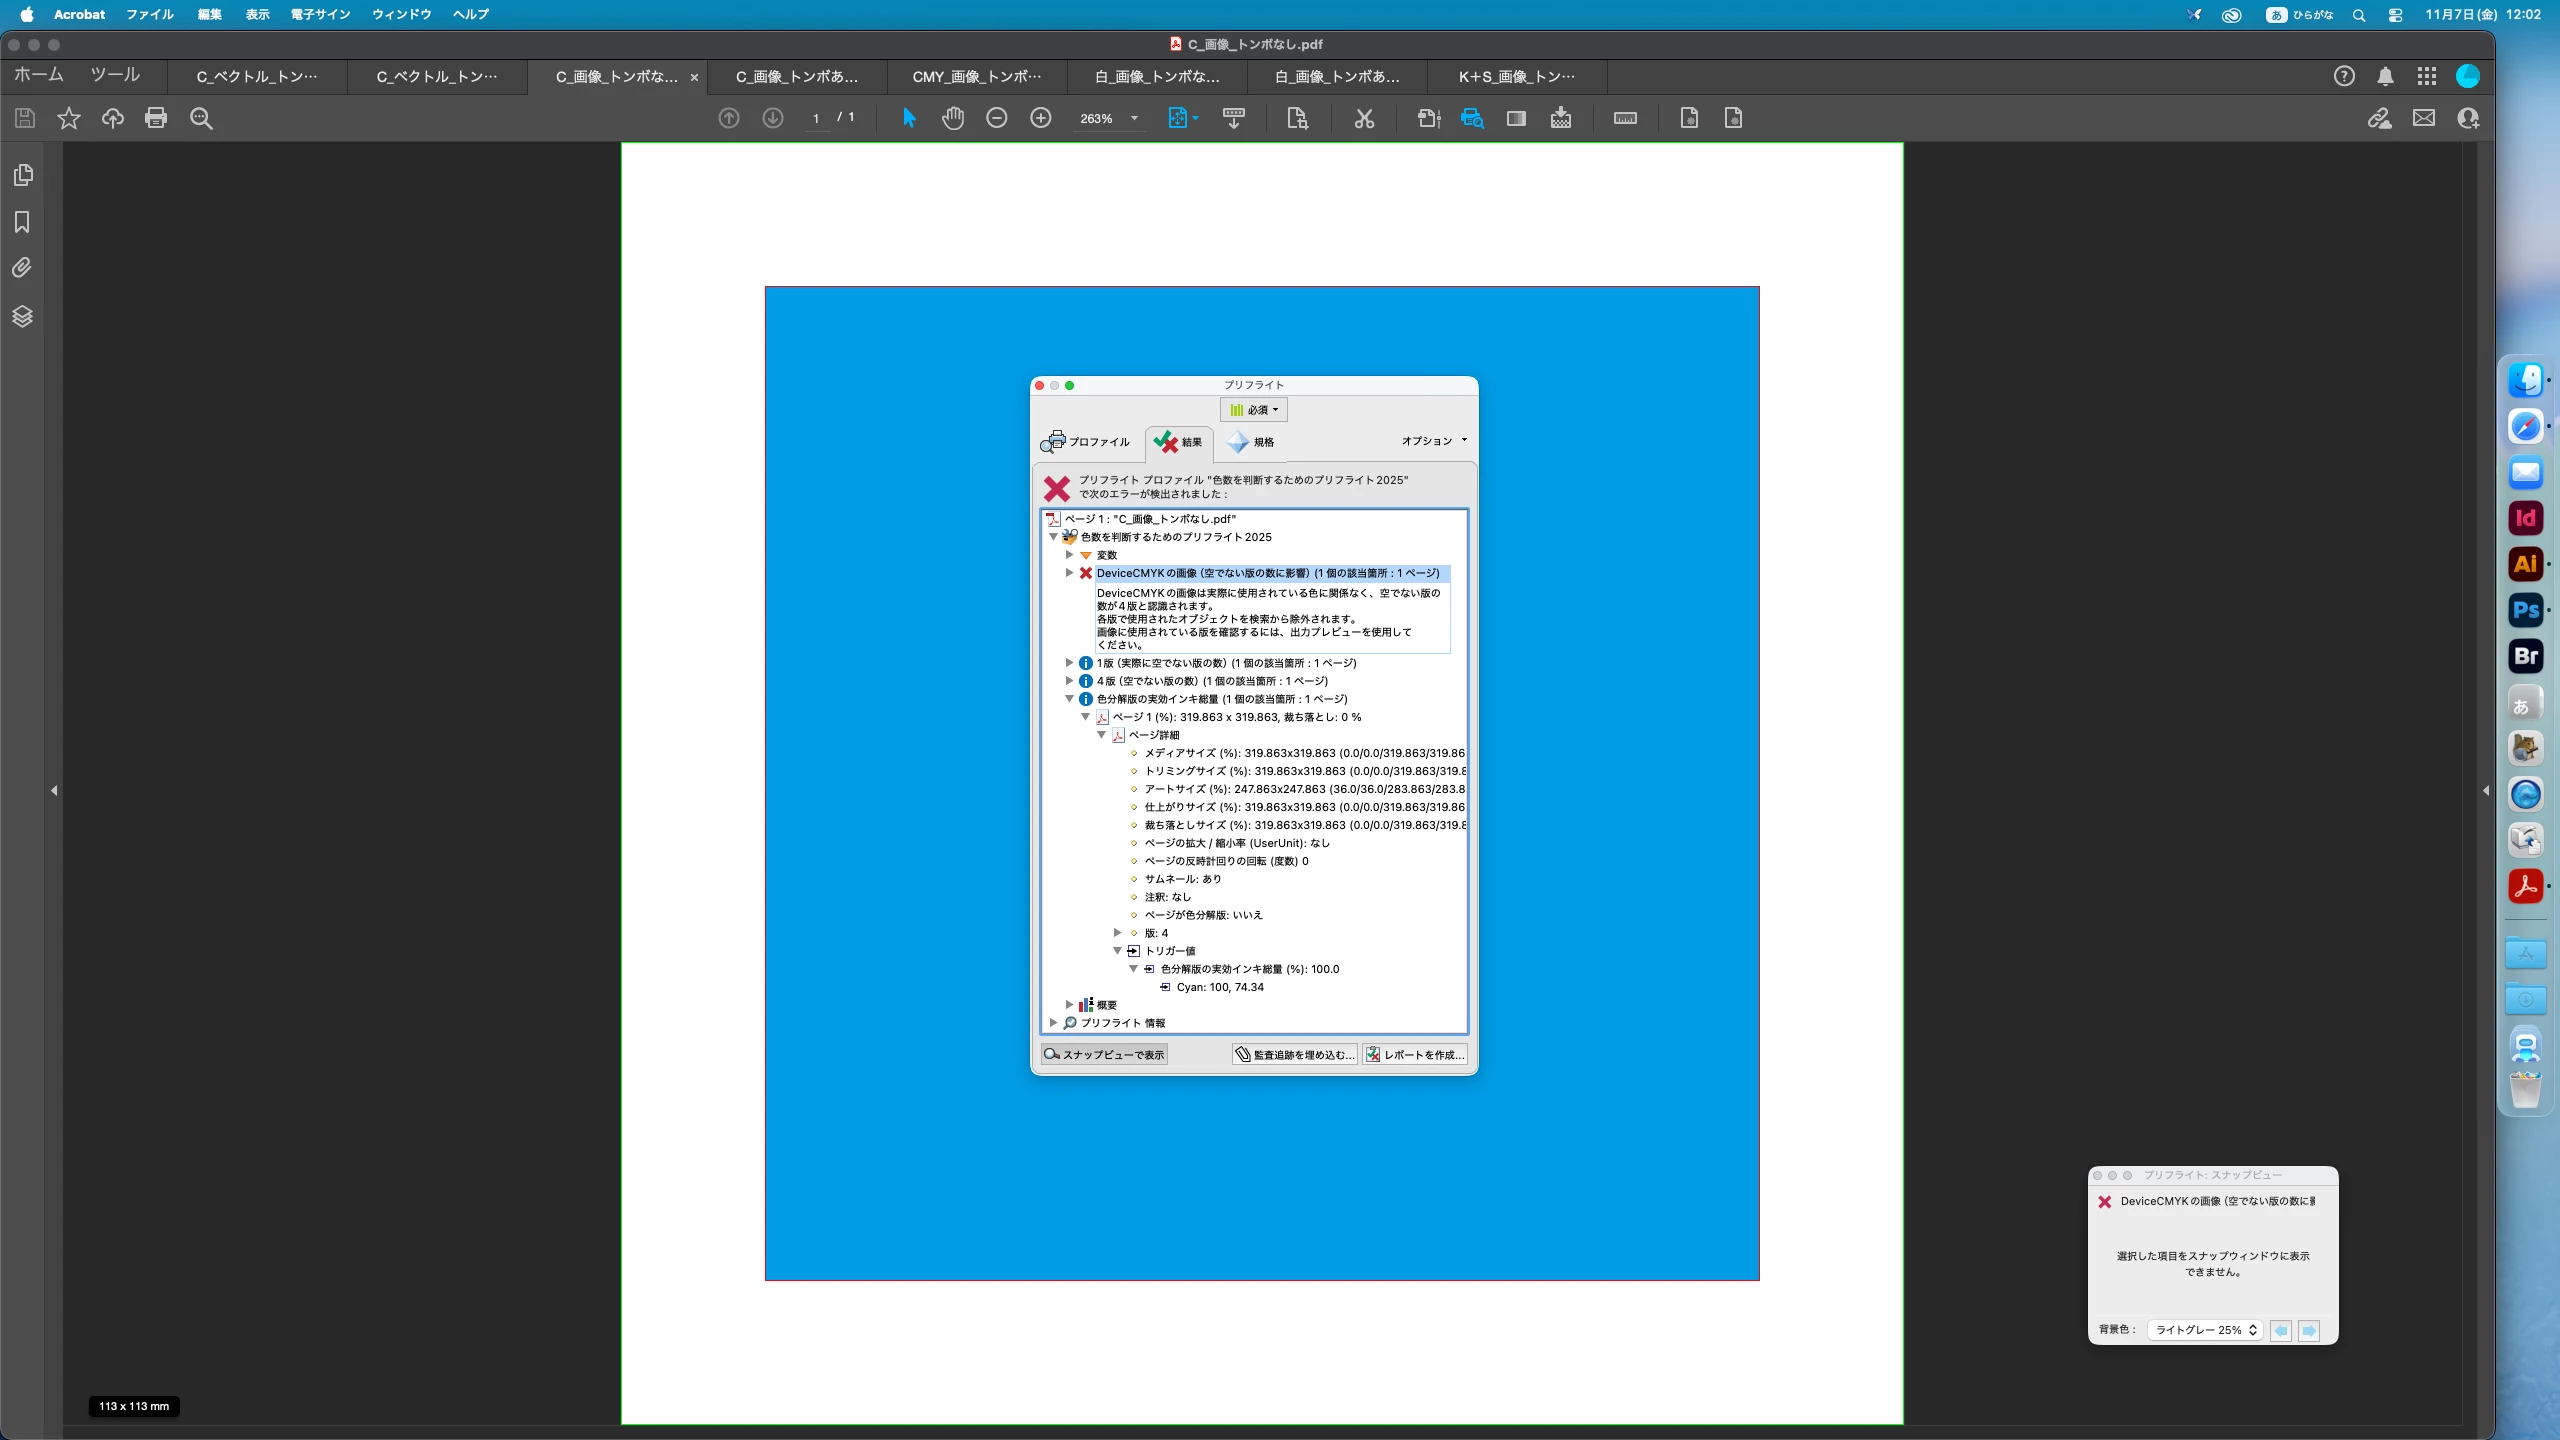The image size is (2560, 1440).
Task: Open the 必須 library dropdown in Preflight
Action: [1254, 410]
